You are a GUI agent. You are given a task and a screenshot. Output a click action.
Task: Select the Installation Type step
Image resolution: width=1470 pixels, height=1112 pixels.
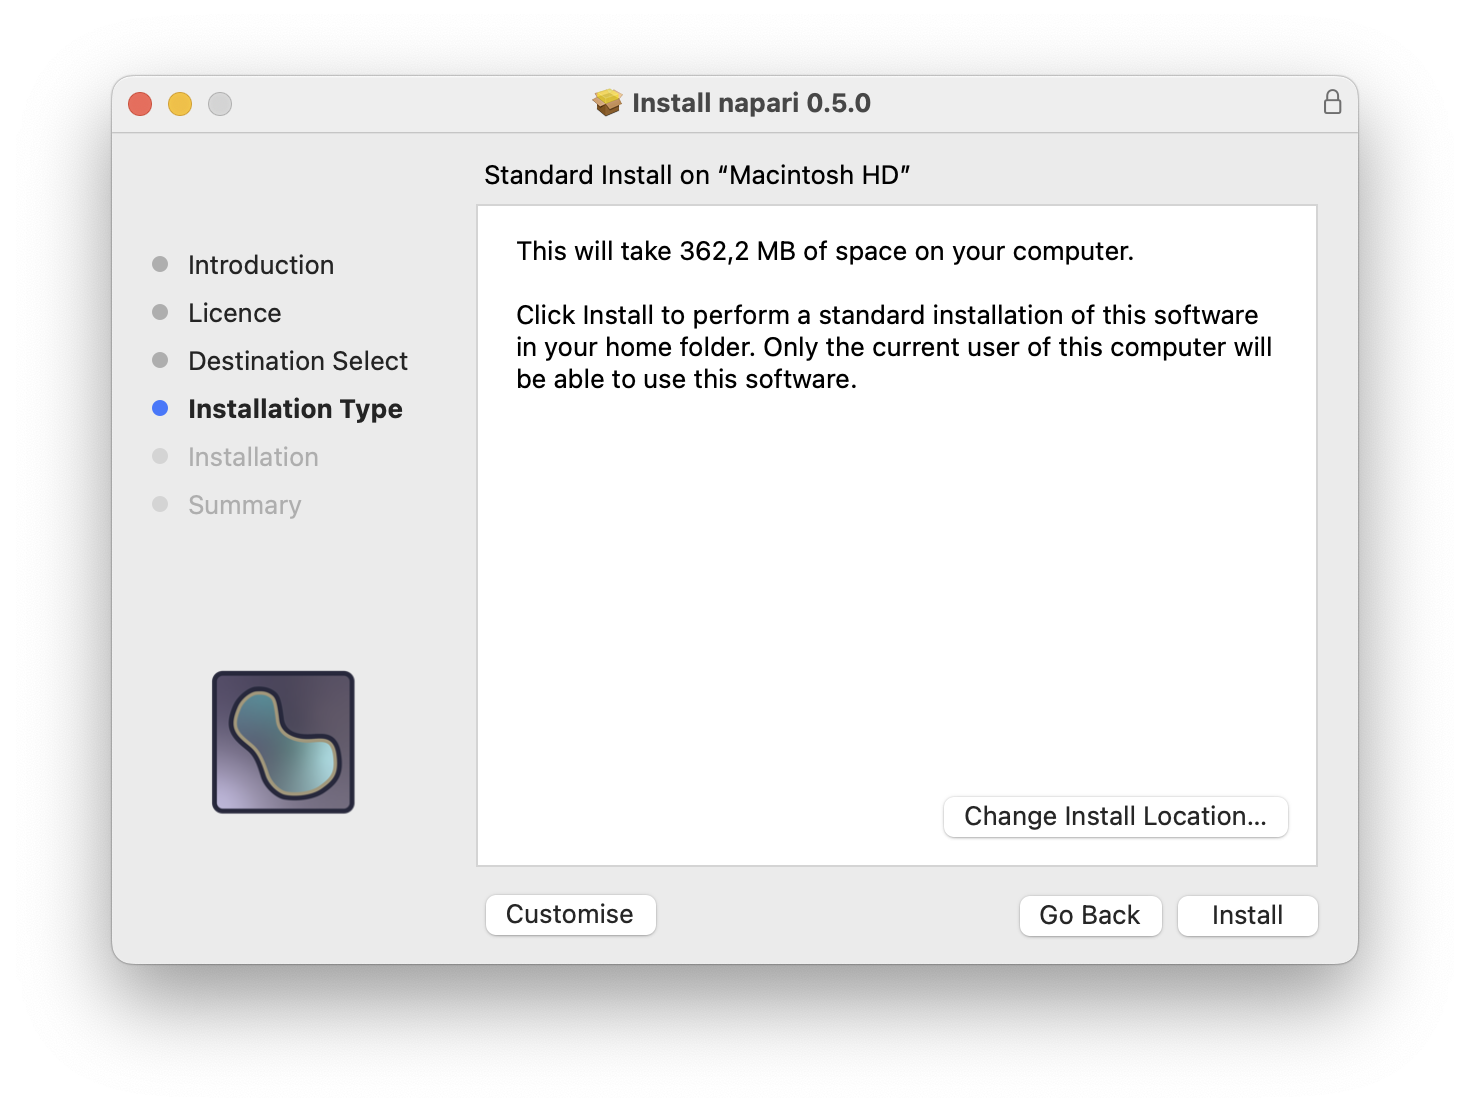click(x=295, y=408)
